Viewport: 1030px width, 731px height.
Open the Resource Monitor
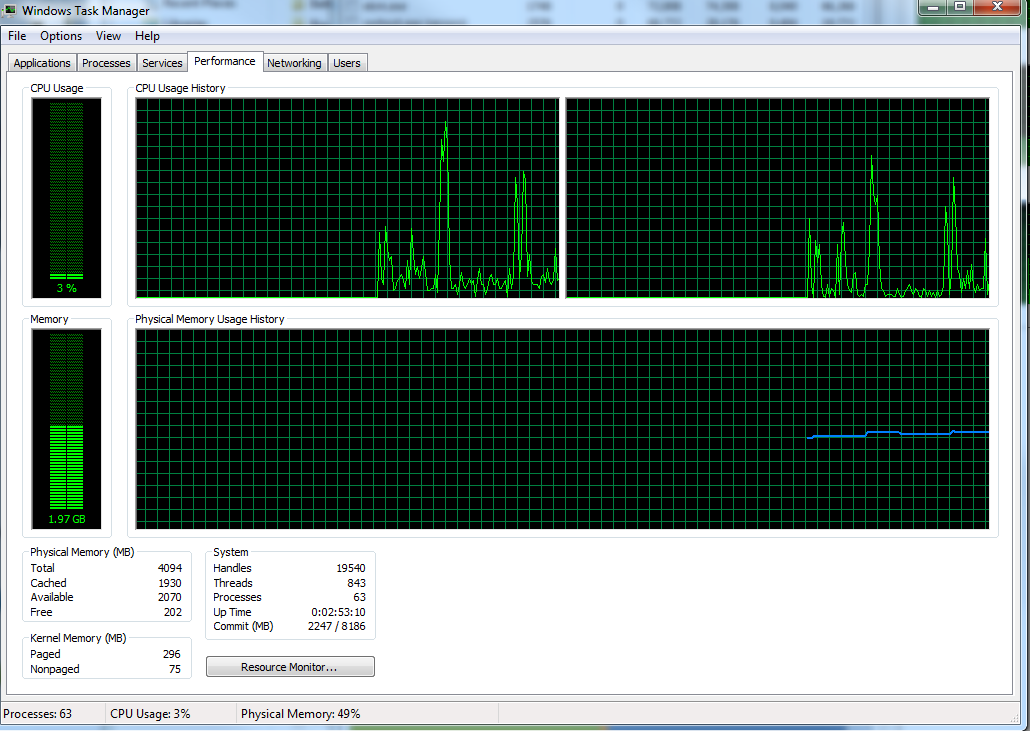click(x=290, y=667)
